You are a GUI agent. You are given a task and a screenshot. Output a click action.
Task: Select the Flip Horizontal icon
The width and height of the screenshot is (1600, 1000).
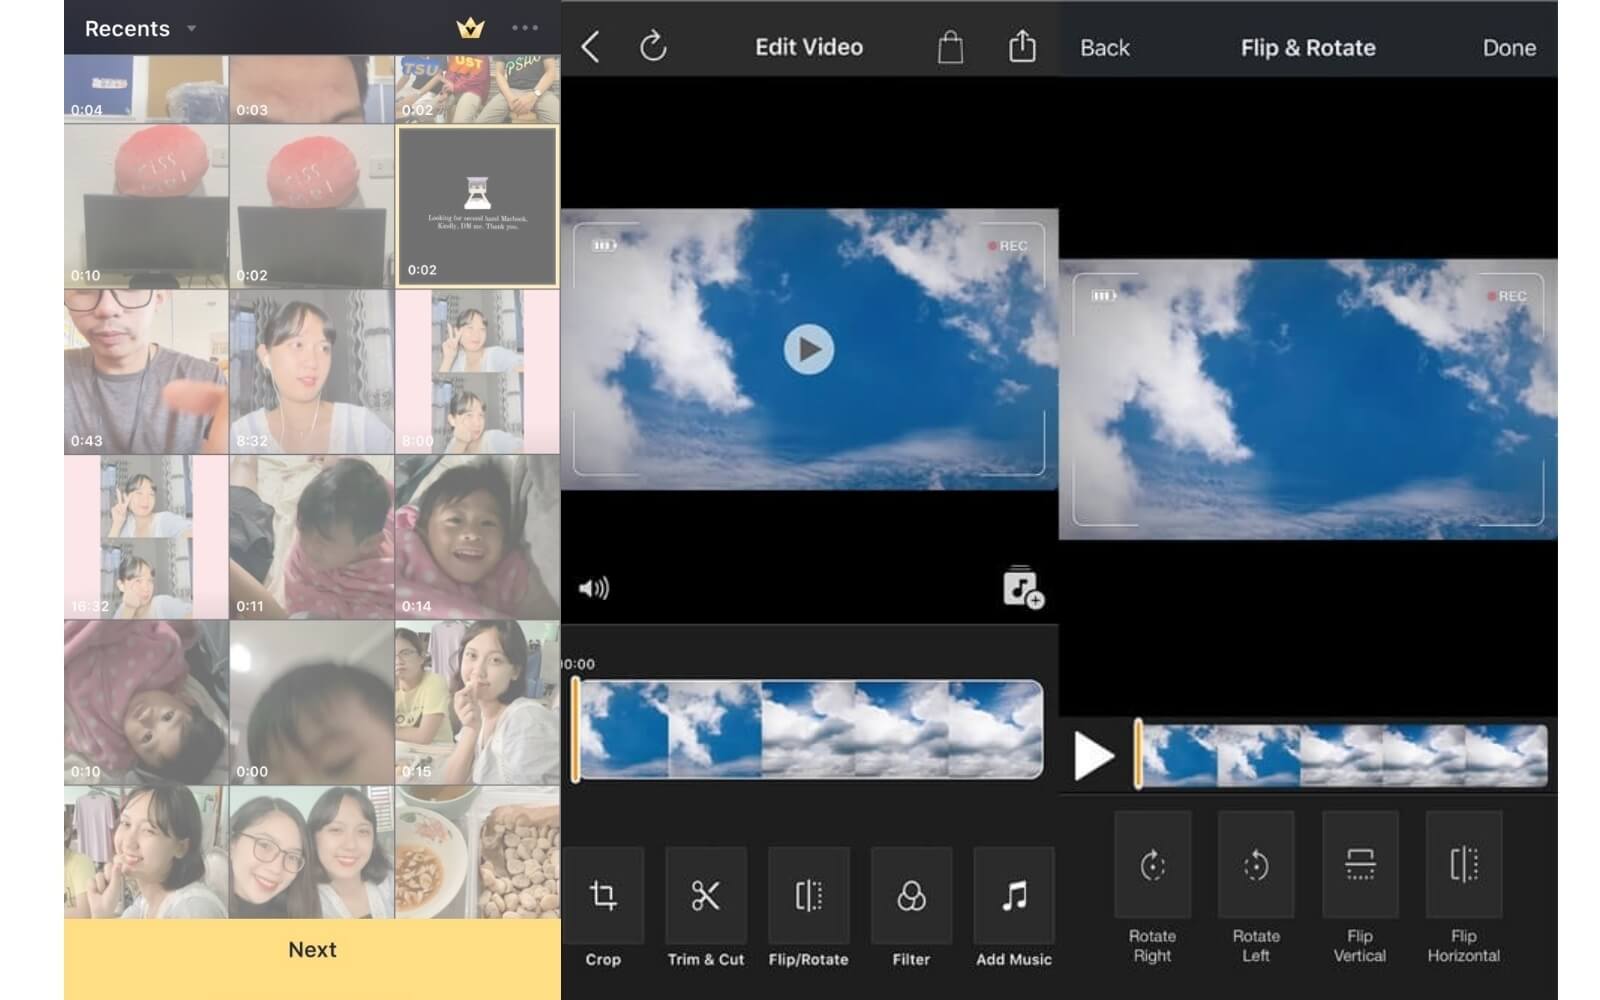coord(1463,866)
